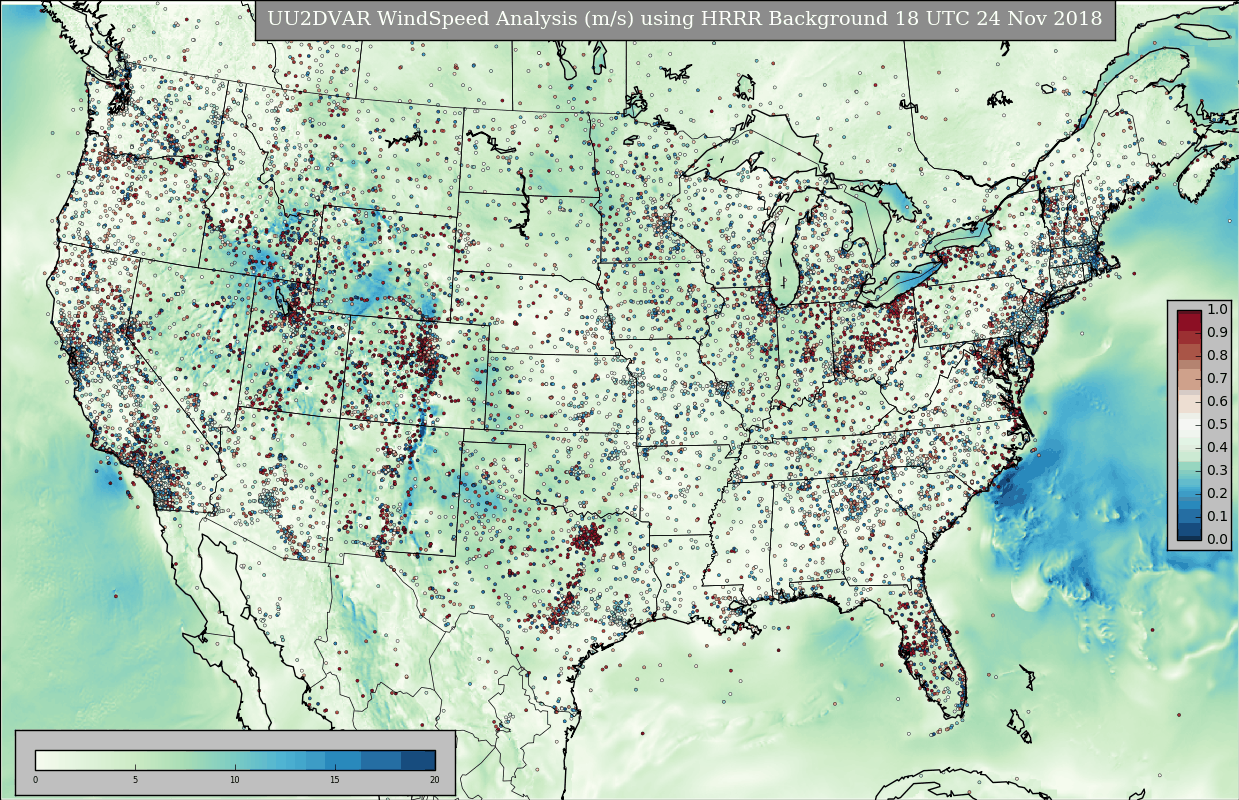
Task: Click the dark blue swatch beside 0.0
Action: [1189, 532]
